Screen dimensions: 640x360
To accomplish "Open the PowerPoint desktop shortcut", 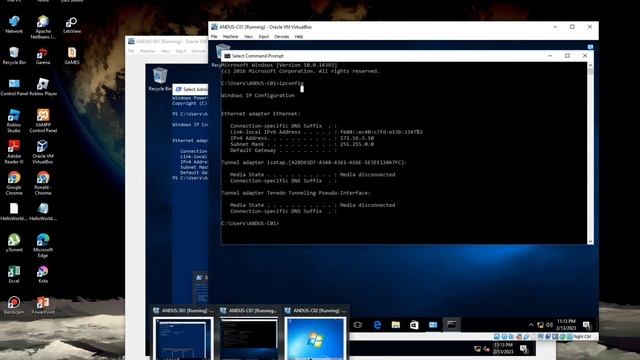I will 43,305.
